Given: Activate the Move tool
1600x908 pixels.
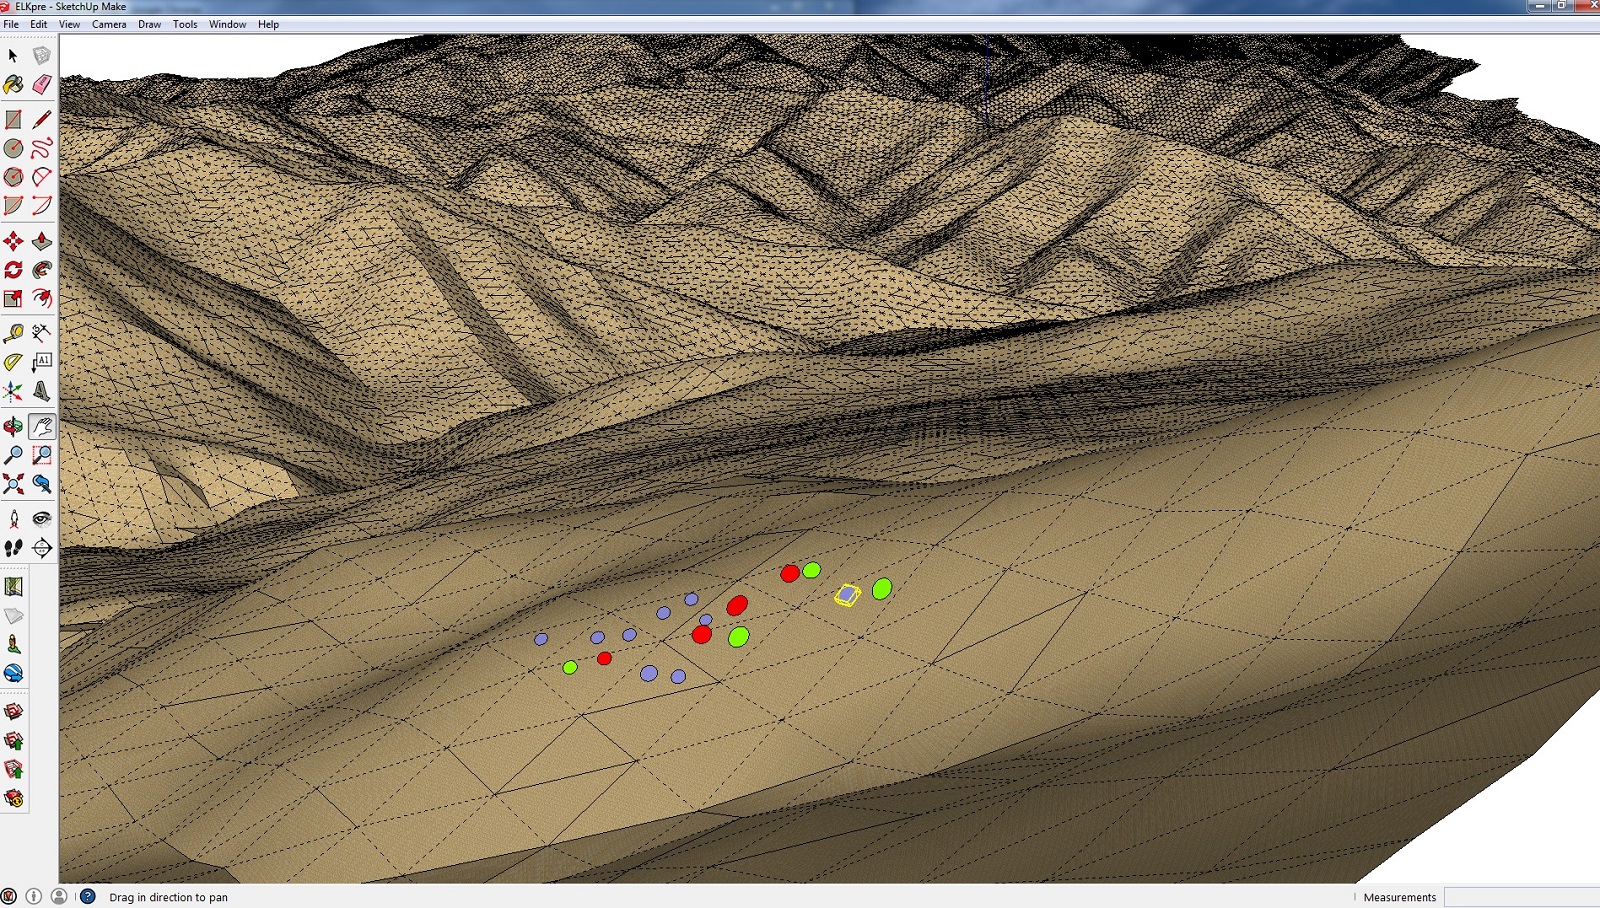Looking at the screenshot, I should point(13,241).
